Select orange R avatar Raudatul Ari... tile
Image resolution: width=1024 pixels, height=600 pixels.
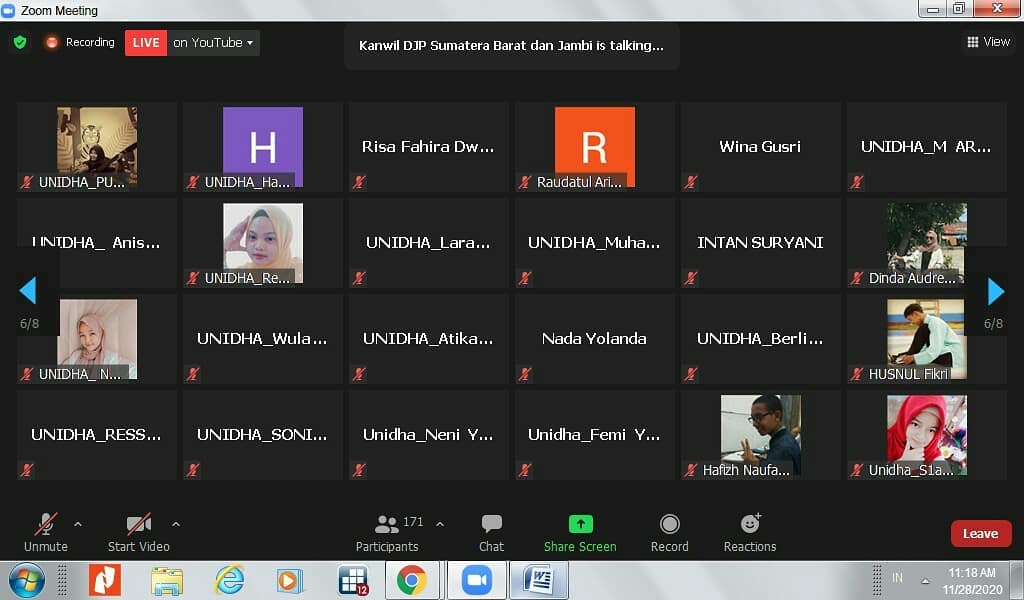594,147
